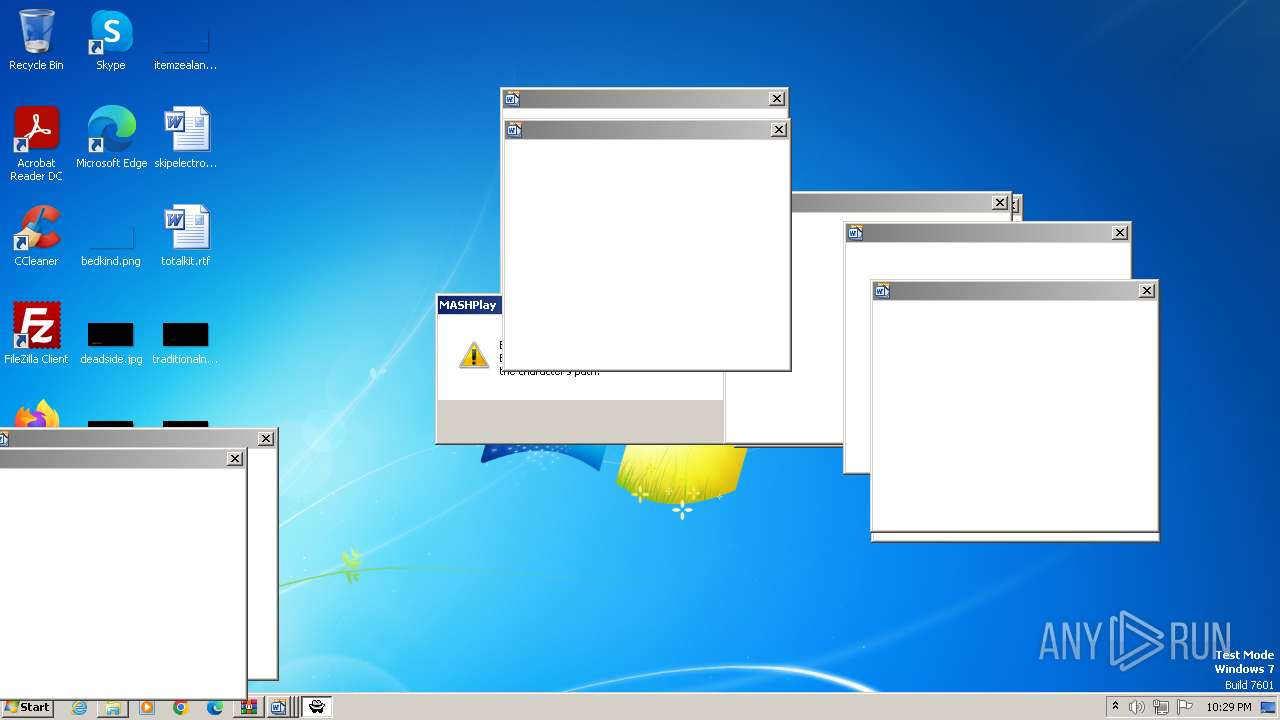Open File Explorer from the taskbar

(x=113, y=707)
